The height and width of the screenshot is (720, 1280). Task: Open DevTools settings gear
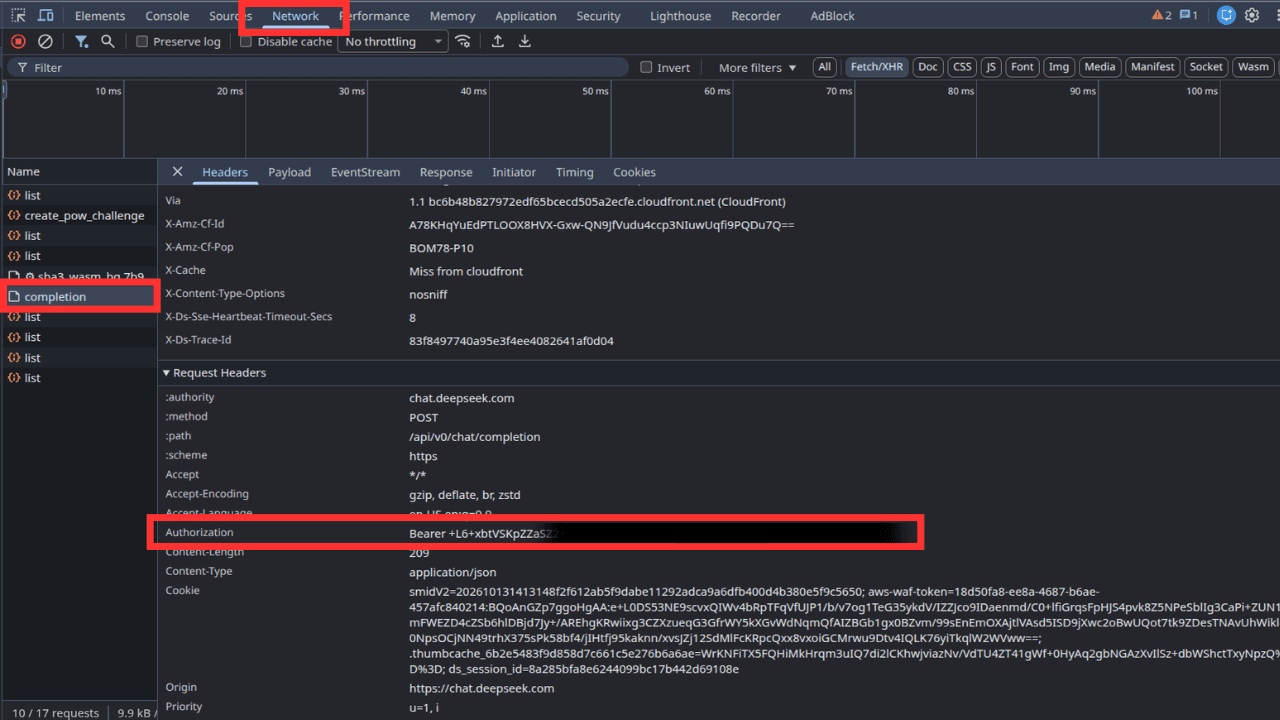(1252, 16)
